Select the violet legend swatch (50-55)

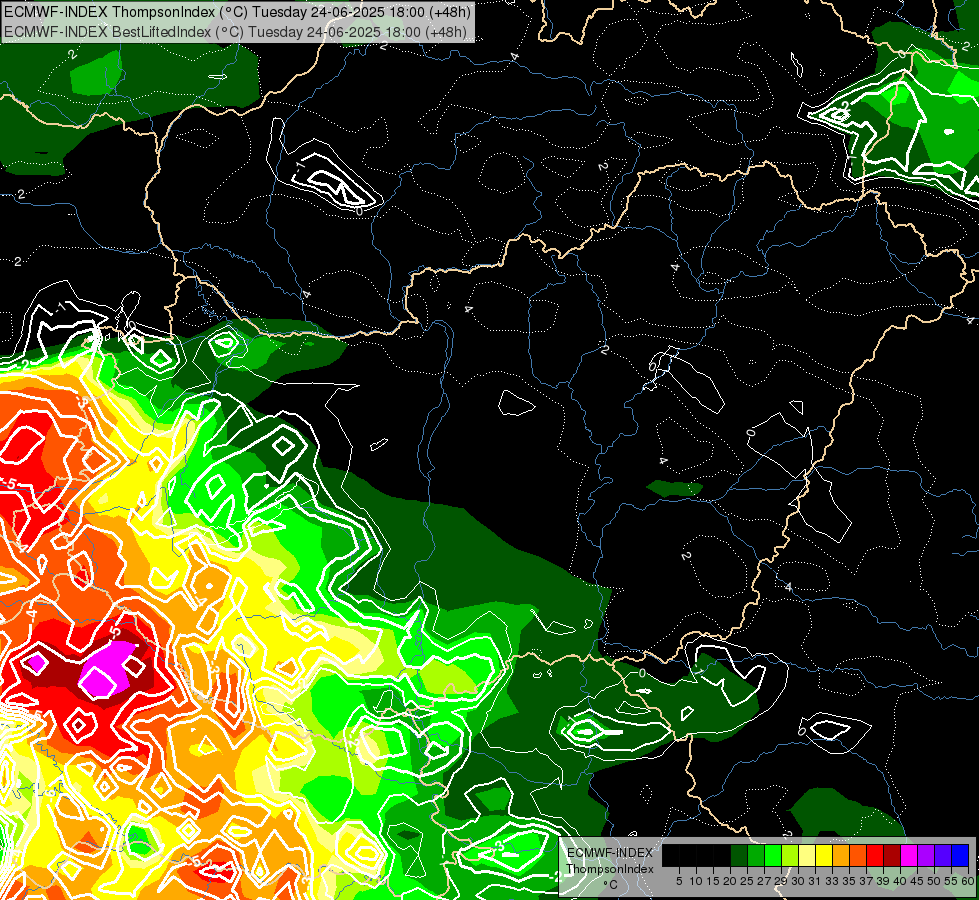(943, 855)
